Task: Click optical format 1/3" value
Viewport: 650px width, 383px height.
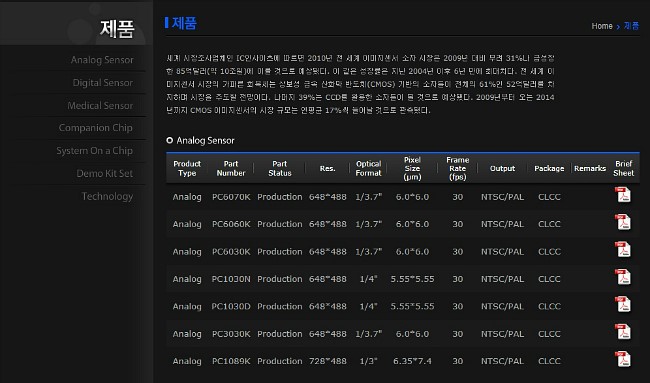Action: pos(369,361)
